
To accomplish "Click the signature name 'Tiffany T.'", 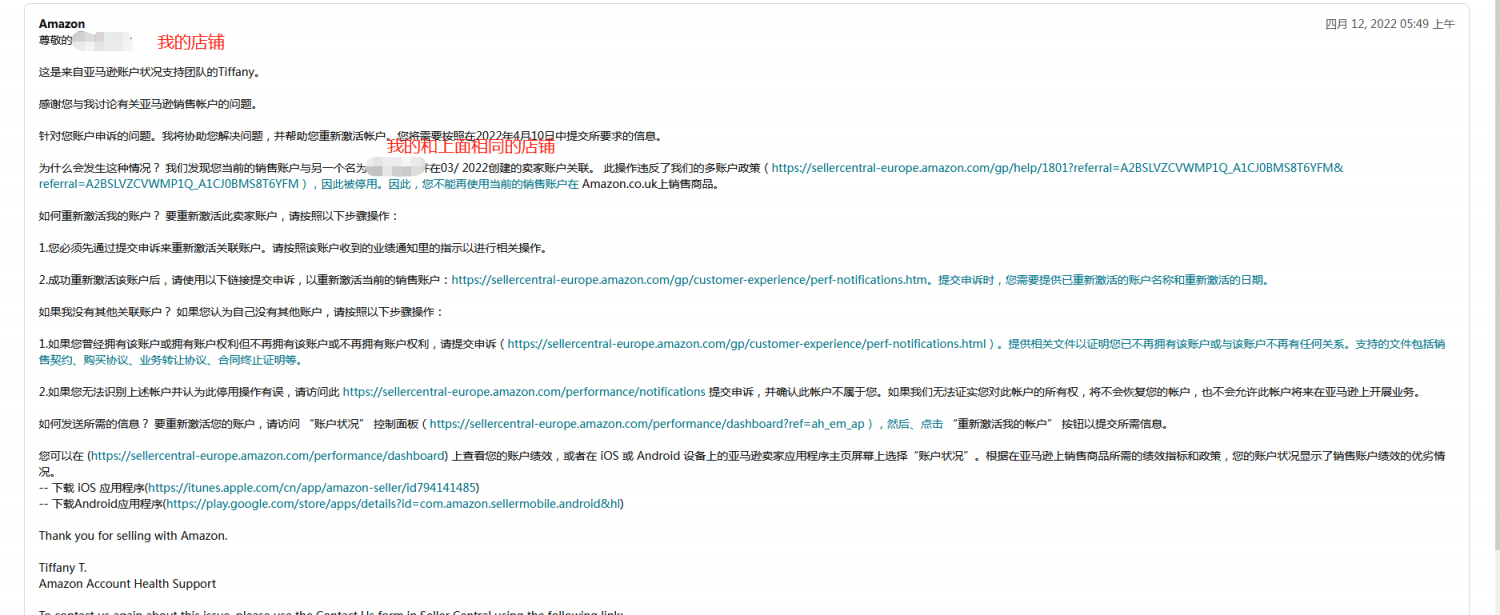I will coord(63,568).
